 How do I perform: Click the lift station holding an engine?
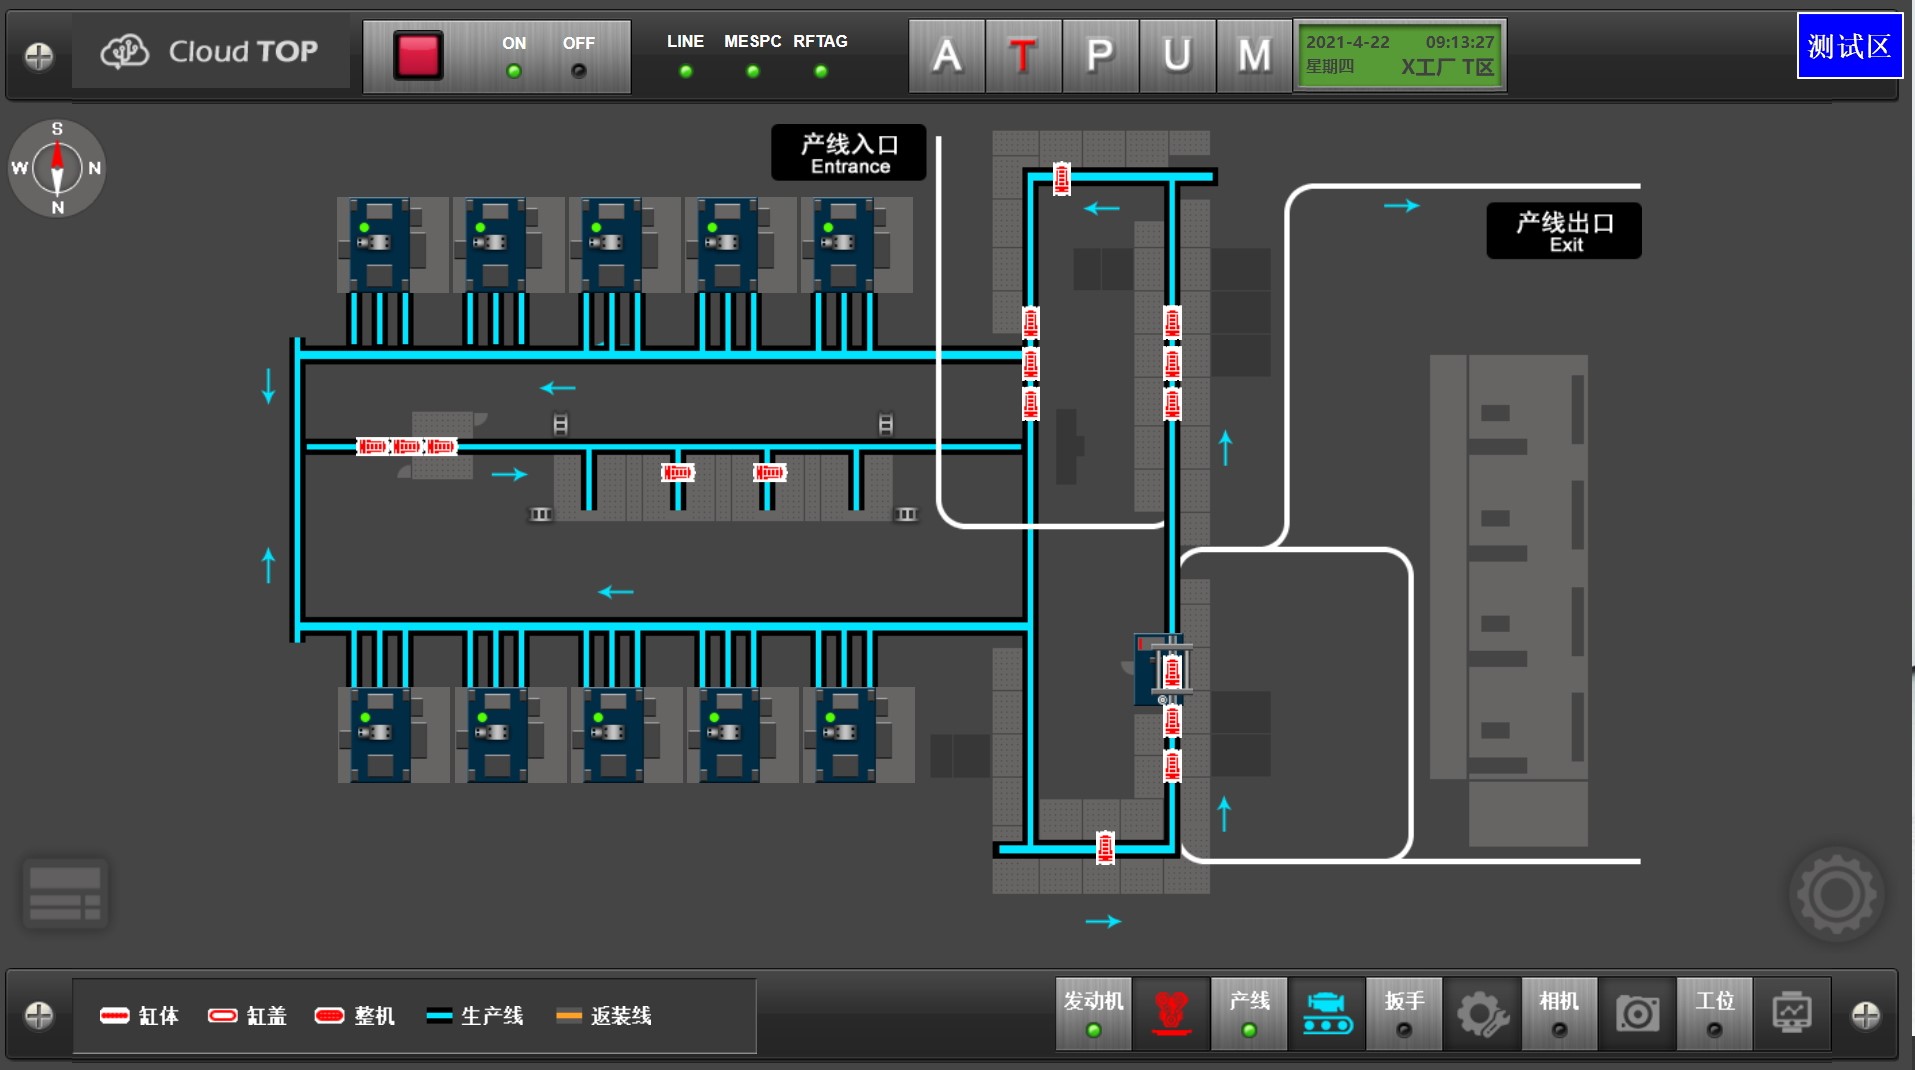click(1165, 670)
